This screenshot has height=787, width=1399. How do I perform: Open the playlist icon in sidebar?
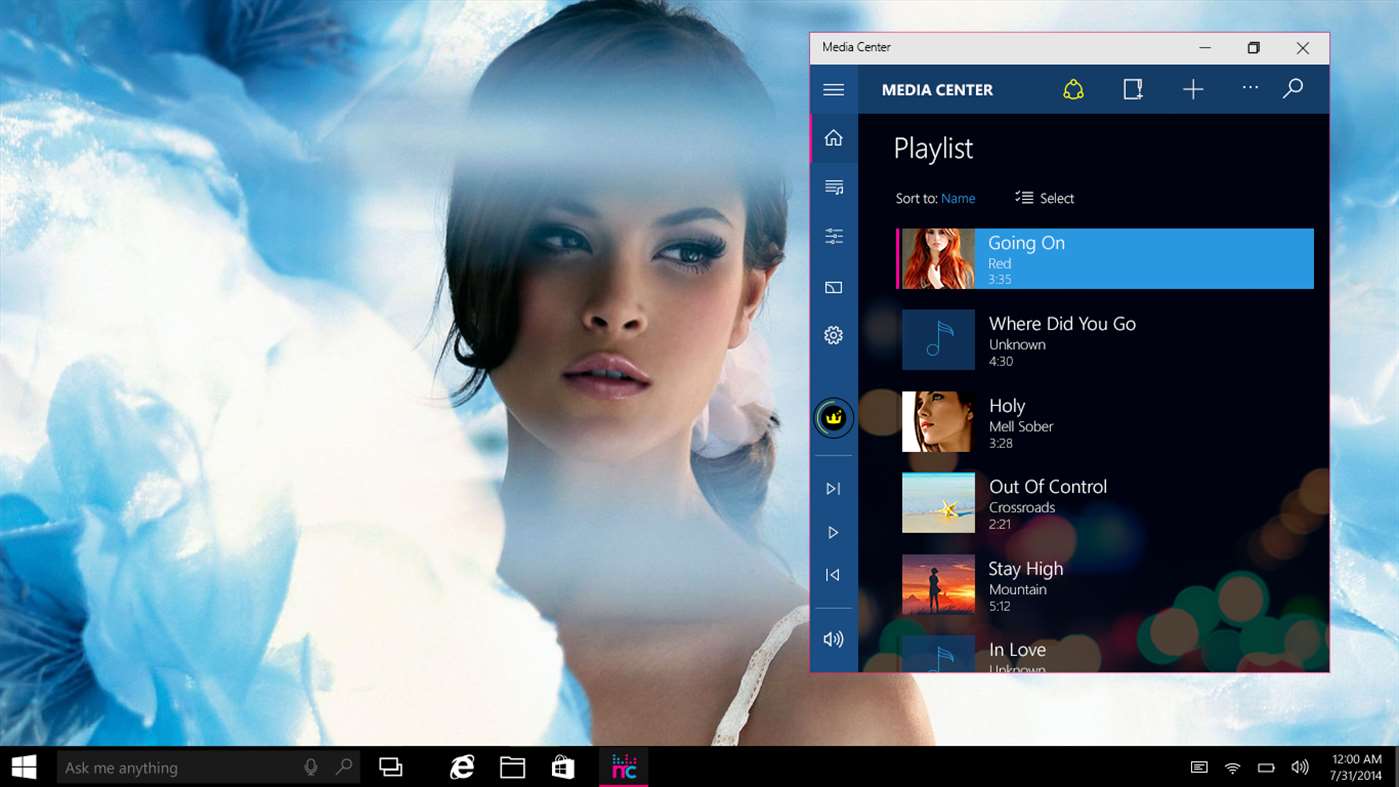pyautogui.click(x=833, y=187)
